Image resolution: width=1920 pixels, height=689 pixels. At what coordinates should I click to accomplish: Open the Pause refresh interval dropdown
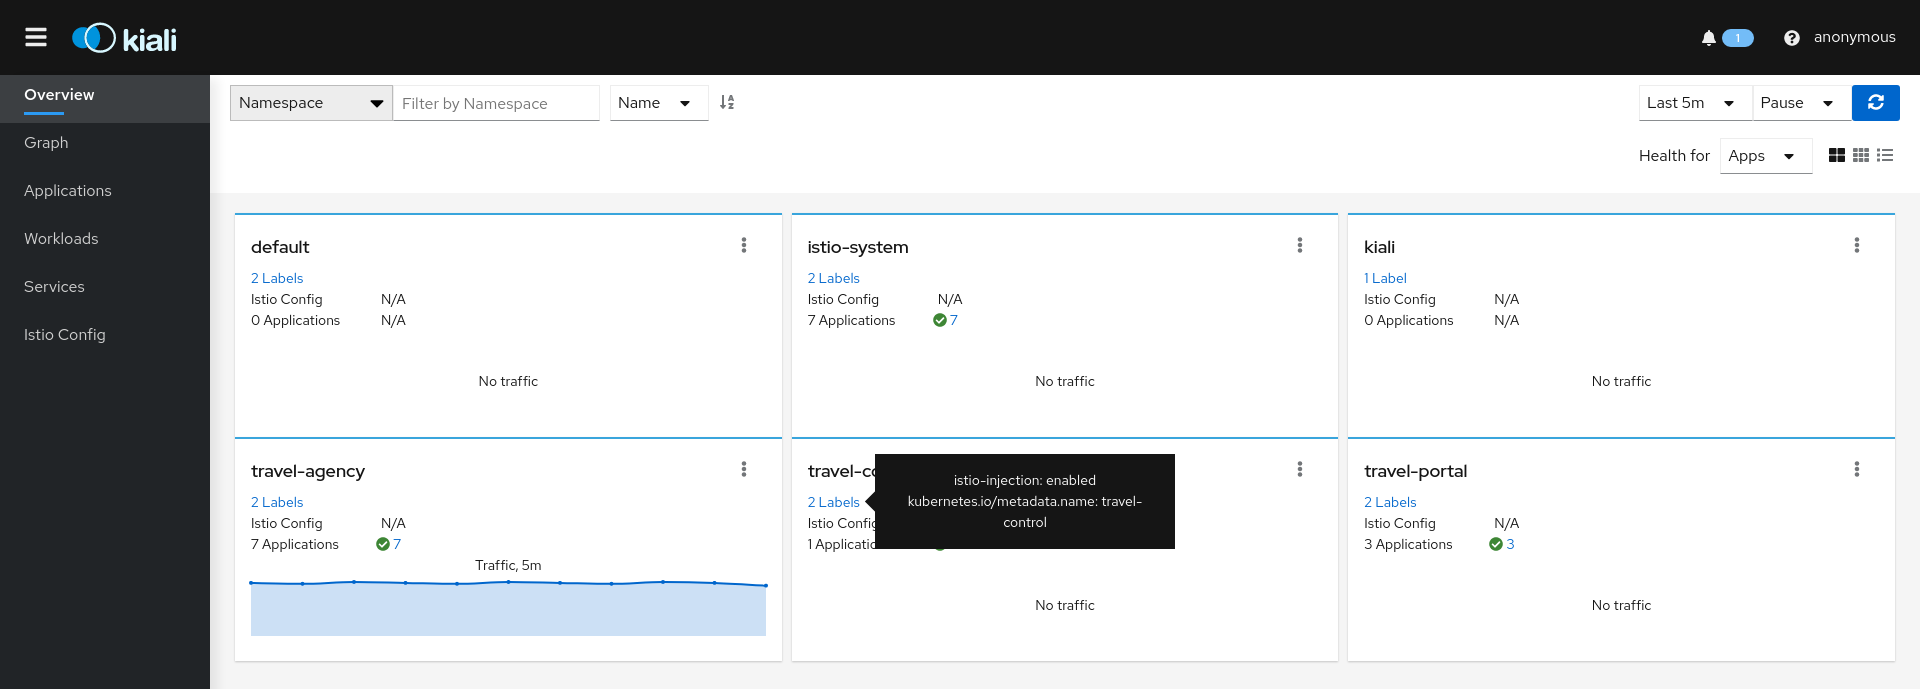click(x=1801, y=102)
